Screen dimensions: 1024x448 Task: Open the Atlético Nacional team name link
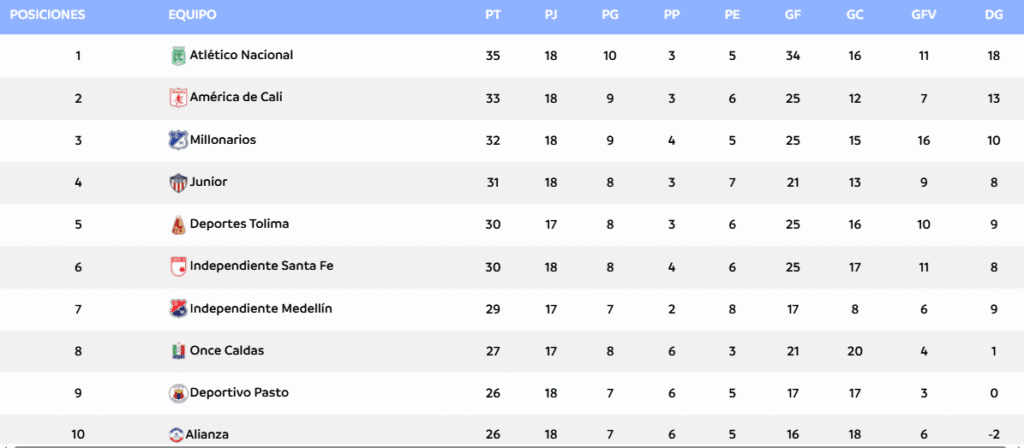242,55
